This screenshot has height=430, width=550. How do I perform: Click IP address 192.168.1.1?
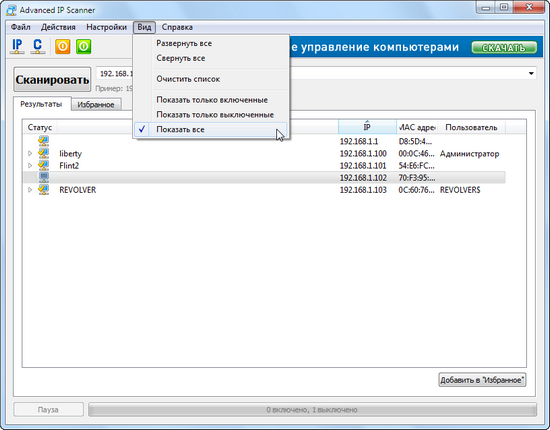[x=359, y=141]
